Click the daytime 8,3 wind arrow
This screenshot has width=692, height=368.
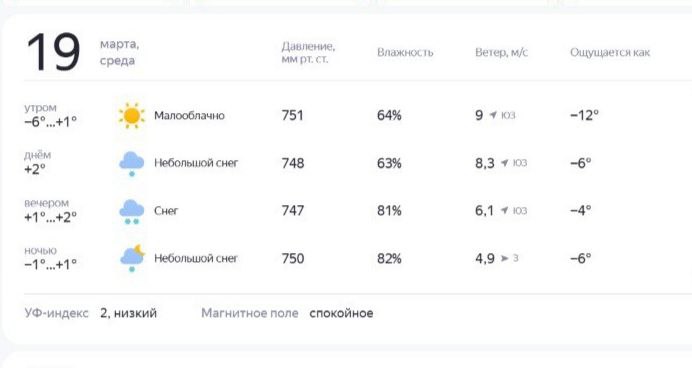coord(504,163)
